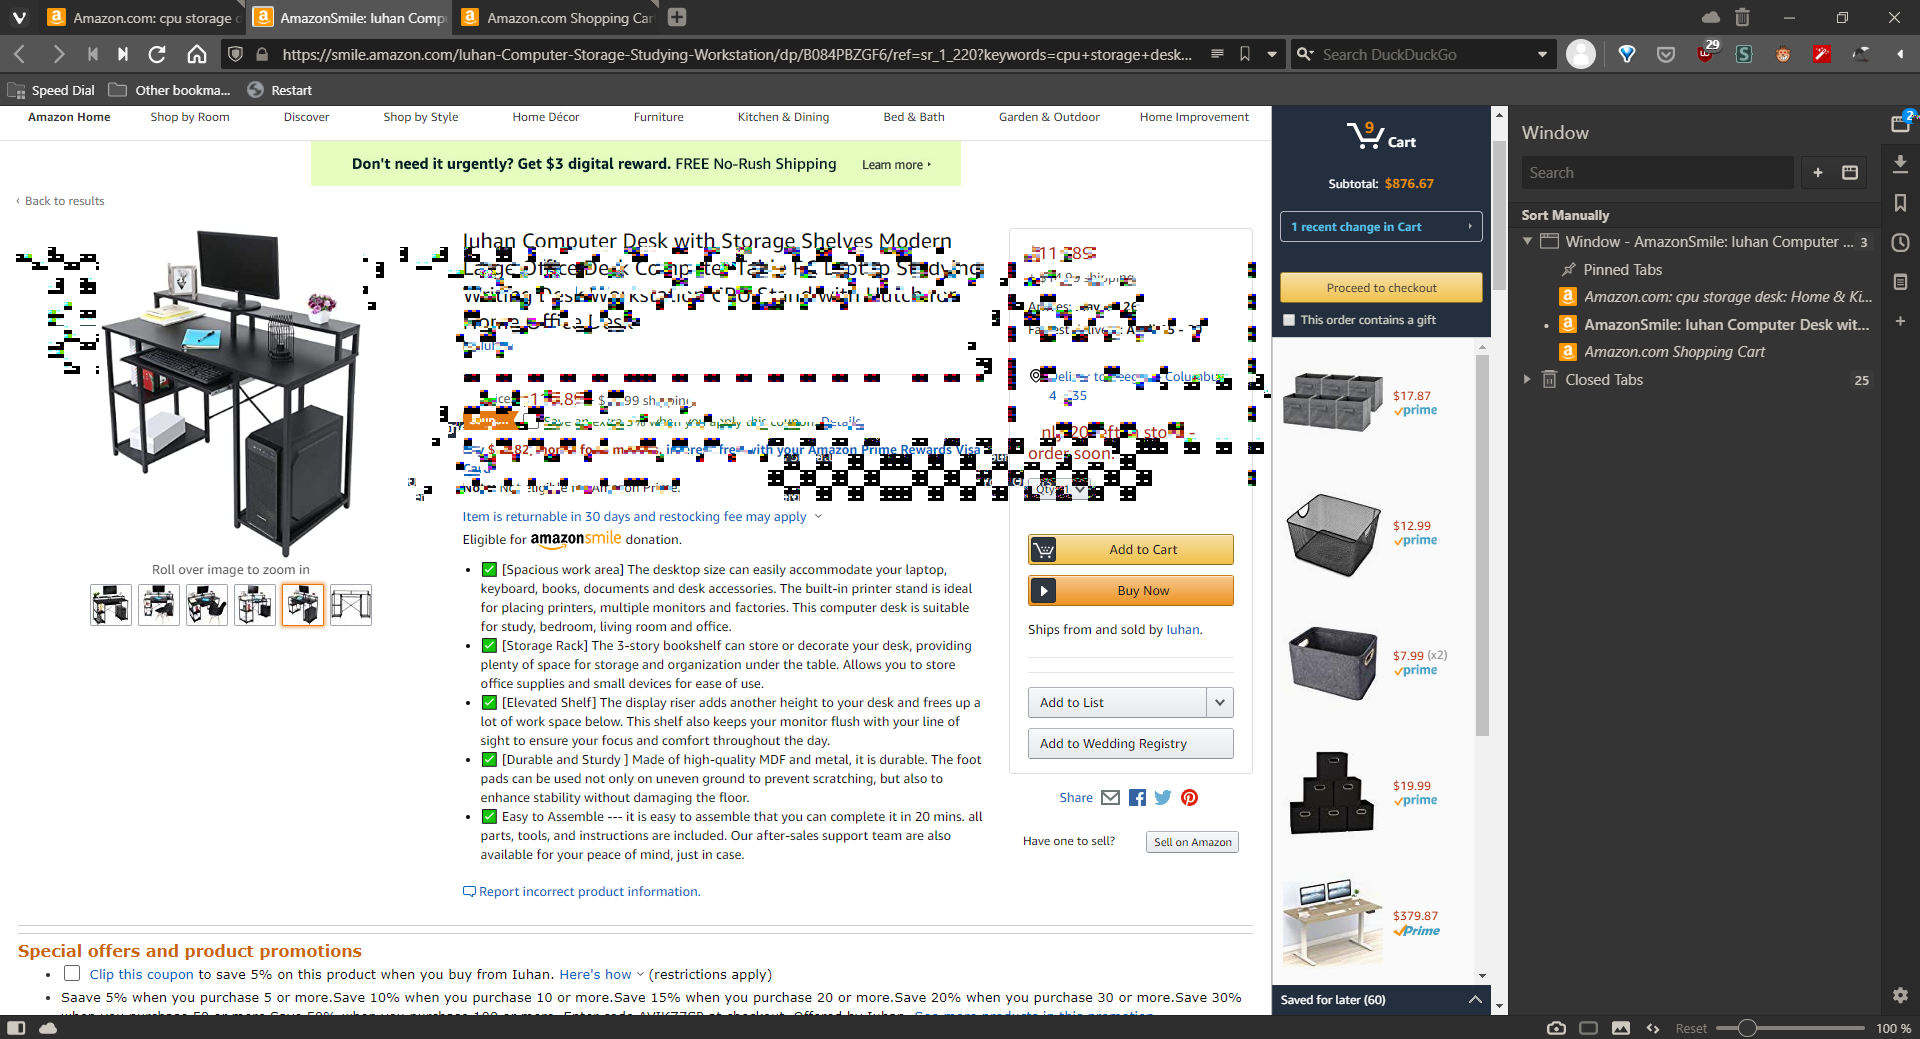Focus the Window panel search field
Viewport: 1920px width, 1039px height.
pyautogui.click(x=1657, y=173)
